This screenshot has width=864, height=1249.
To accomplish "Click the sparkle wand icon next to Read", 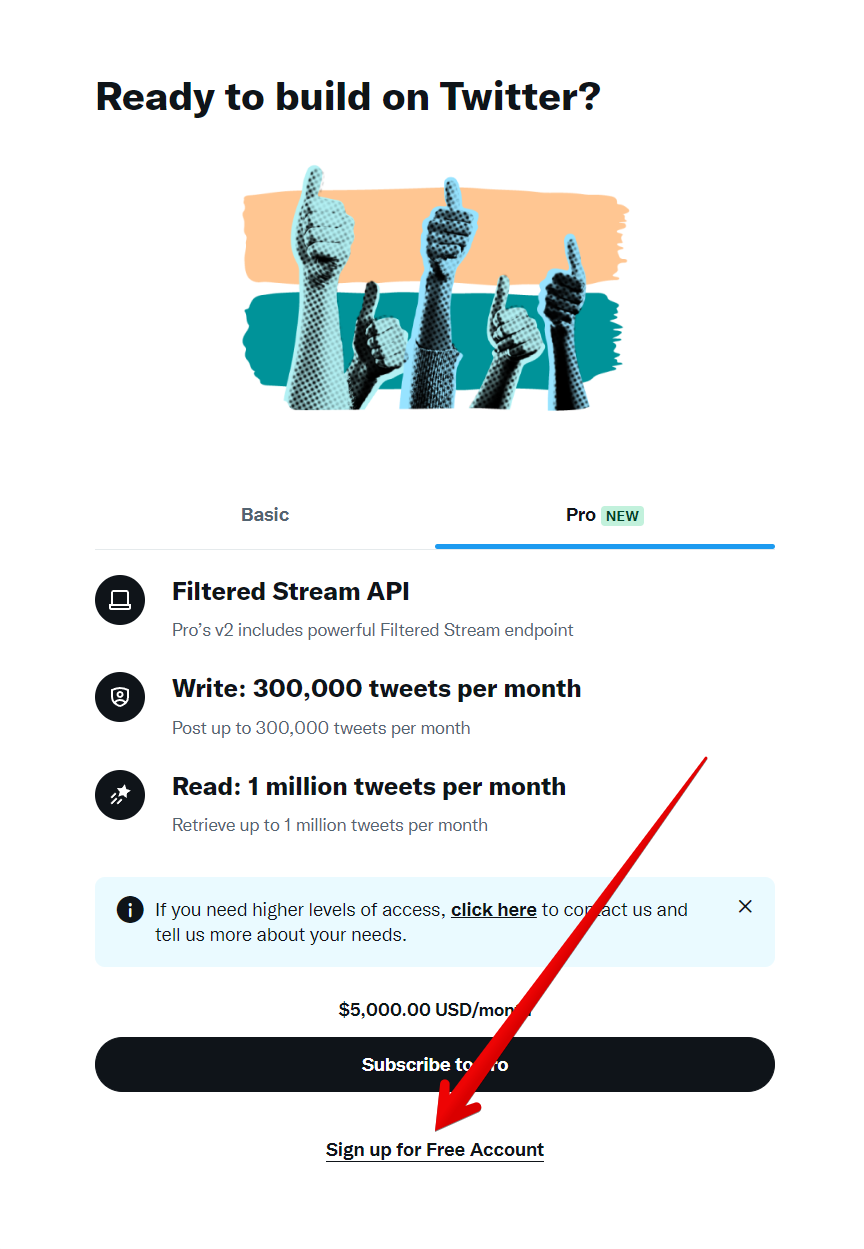I will pyautogui.click(x=120, y=794).
